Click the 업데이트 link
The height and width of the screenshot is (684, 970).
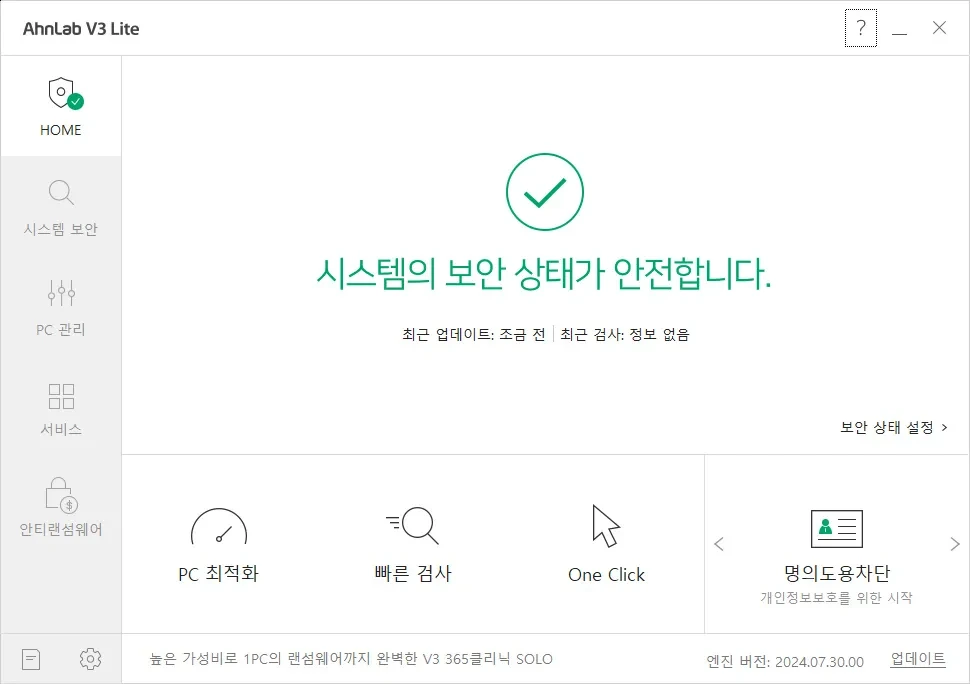pyautogui.click(x=918, y=659)
